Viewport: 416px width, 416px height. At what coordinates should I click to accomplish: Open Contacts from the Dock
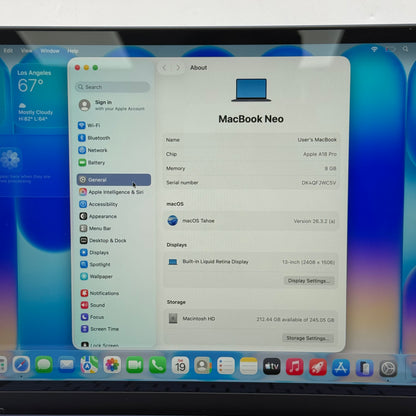203,366
